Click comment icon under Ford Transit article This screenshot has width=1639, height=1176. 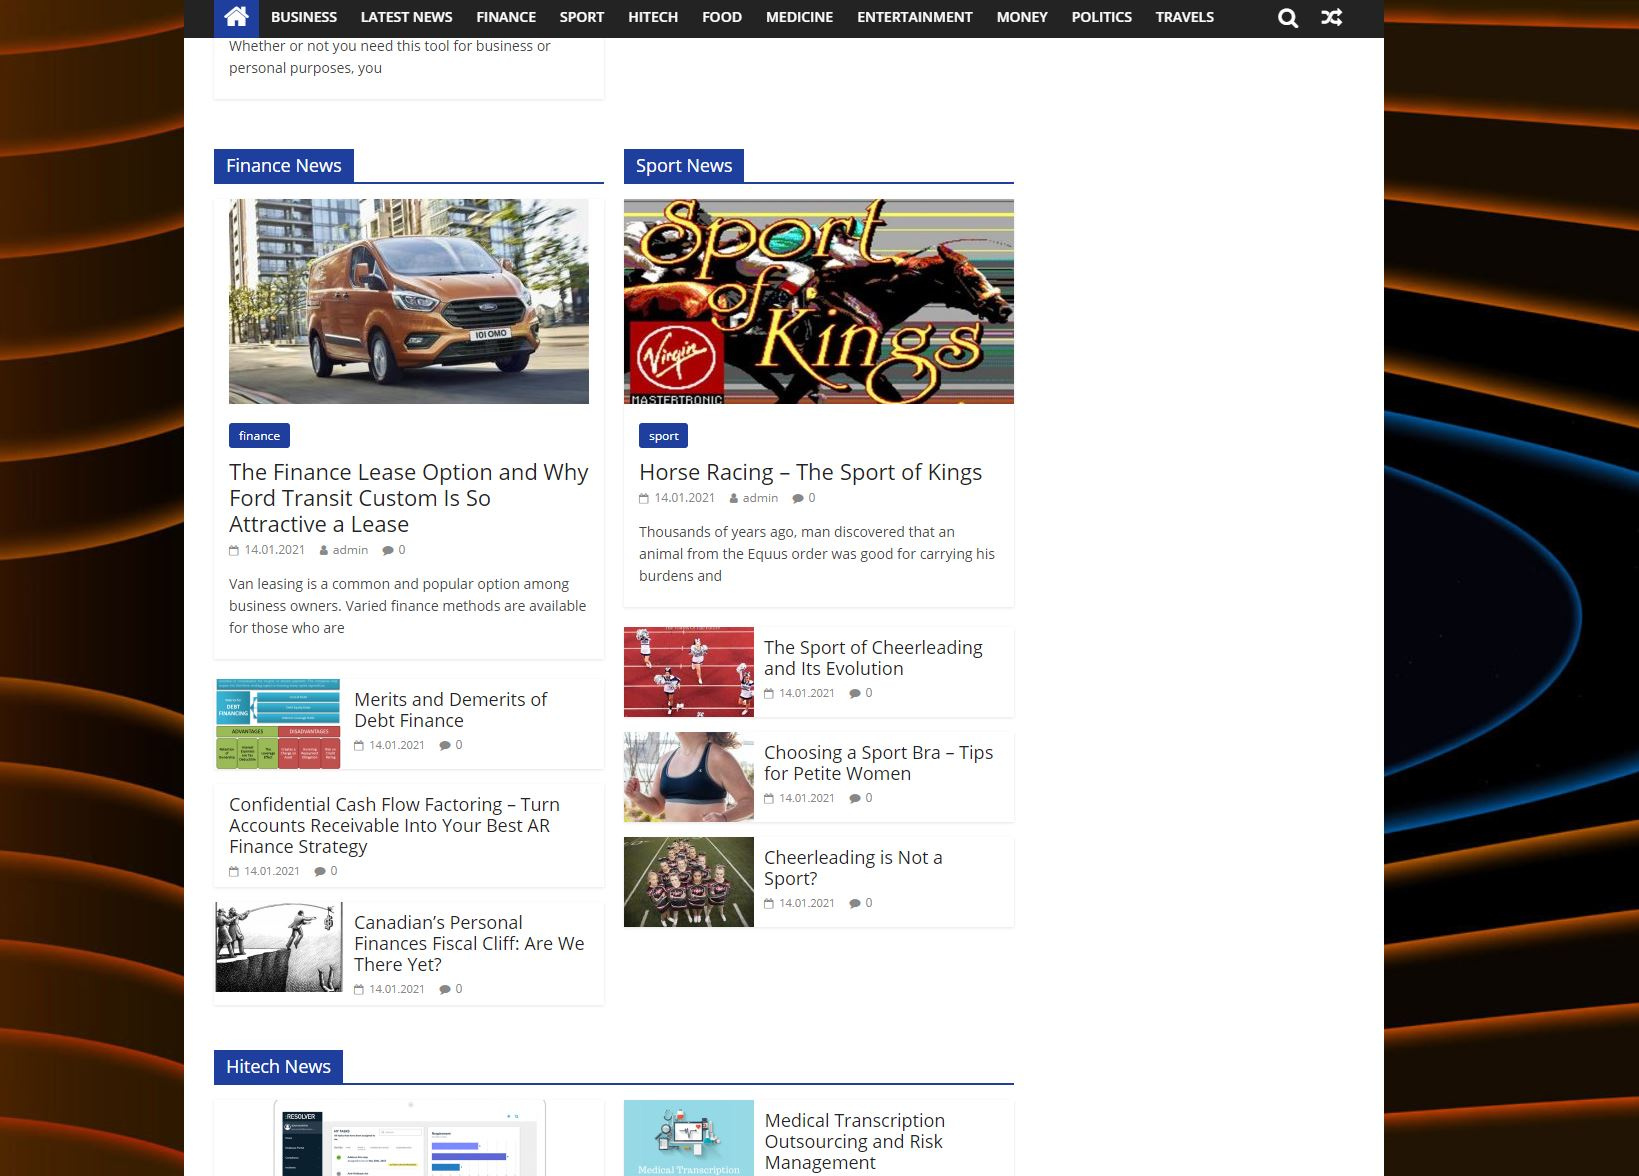(x=388, y=550)
